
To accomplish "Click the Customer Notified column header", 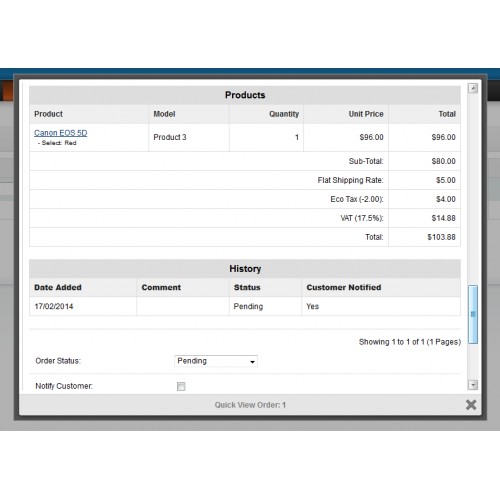I will pyautogui.click(x=344, y=287).
